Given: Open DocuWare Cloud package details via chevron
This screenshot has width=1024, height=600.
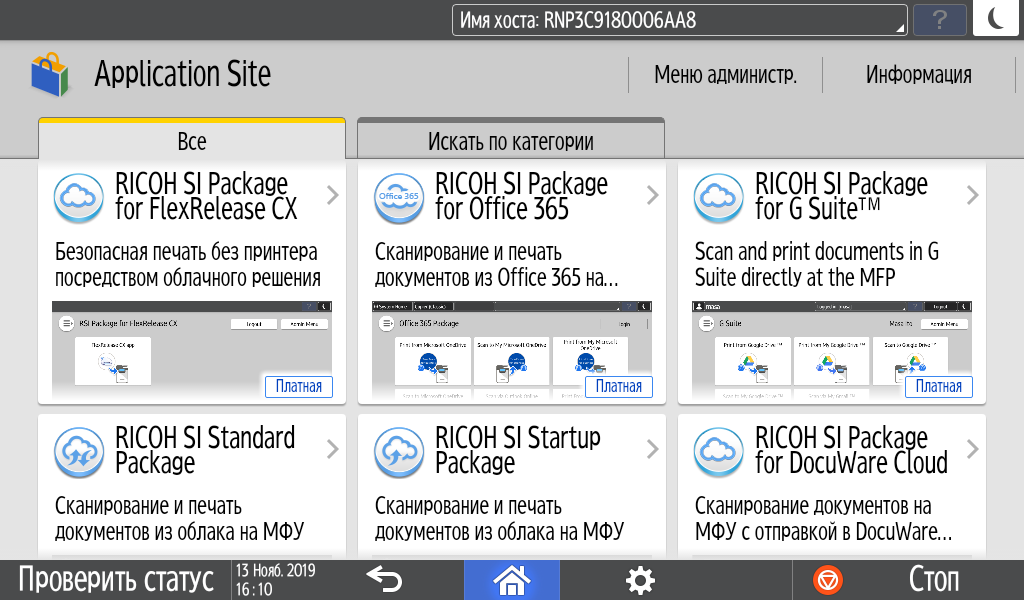Looking at the screenshot, I should [972, 449].
